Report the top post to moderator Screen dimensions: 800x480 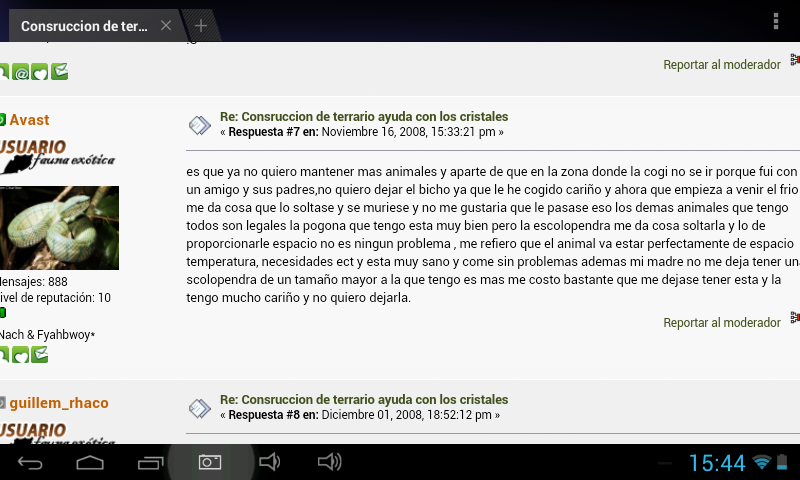(721, 65)
